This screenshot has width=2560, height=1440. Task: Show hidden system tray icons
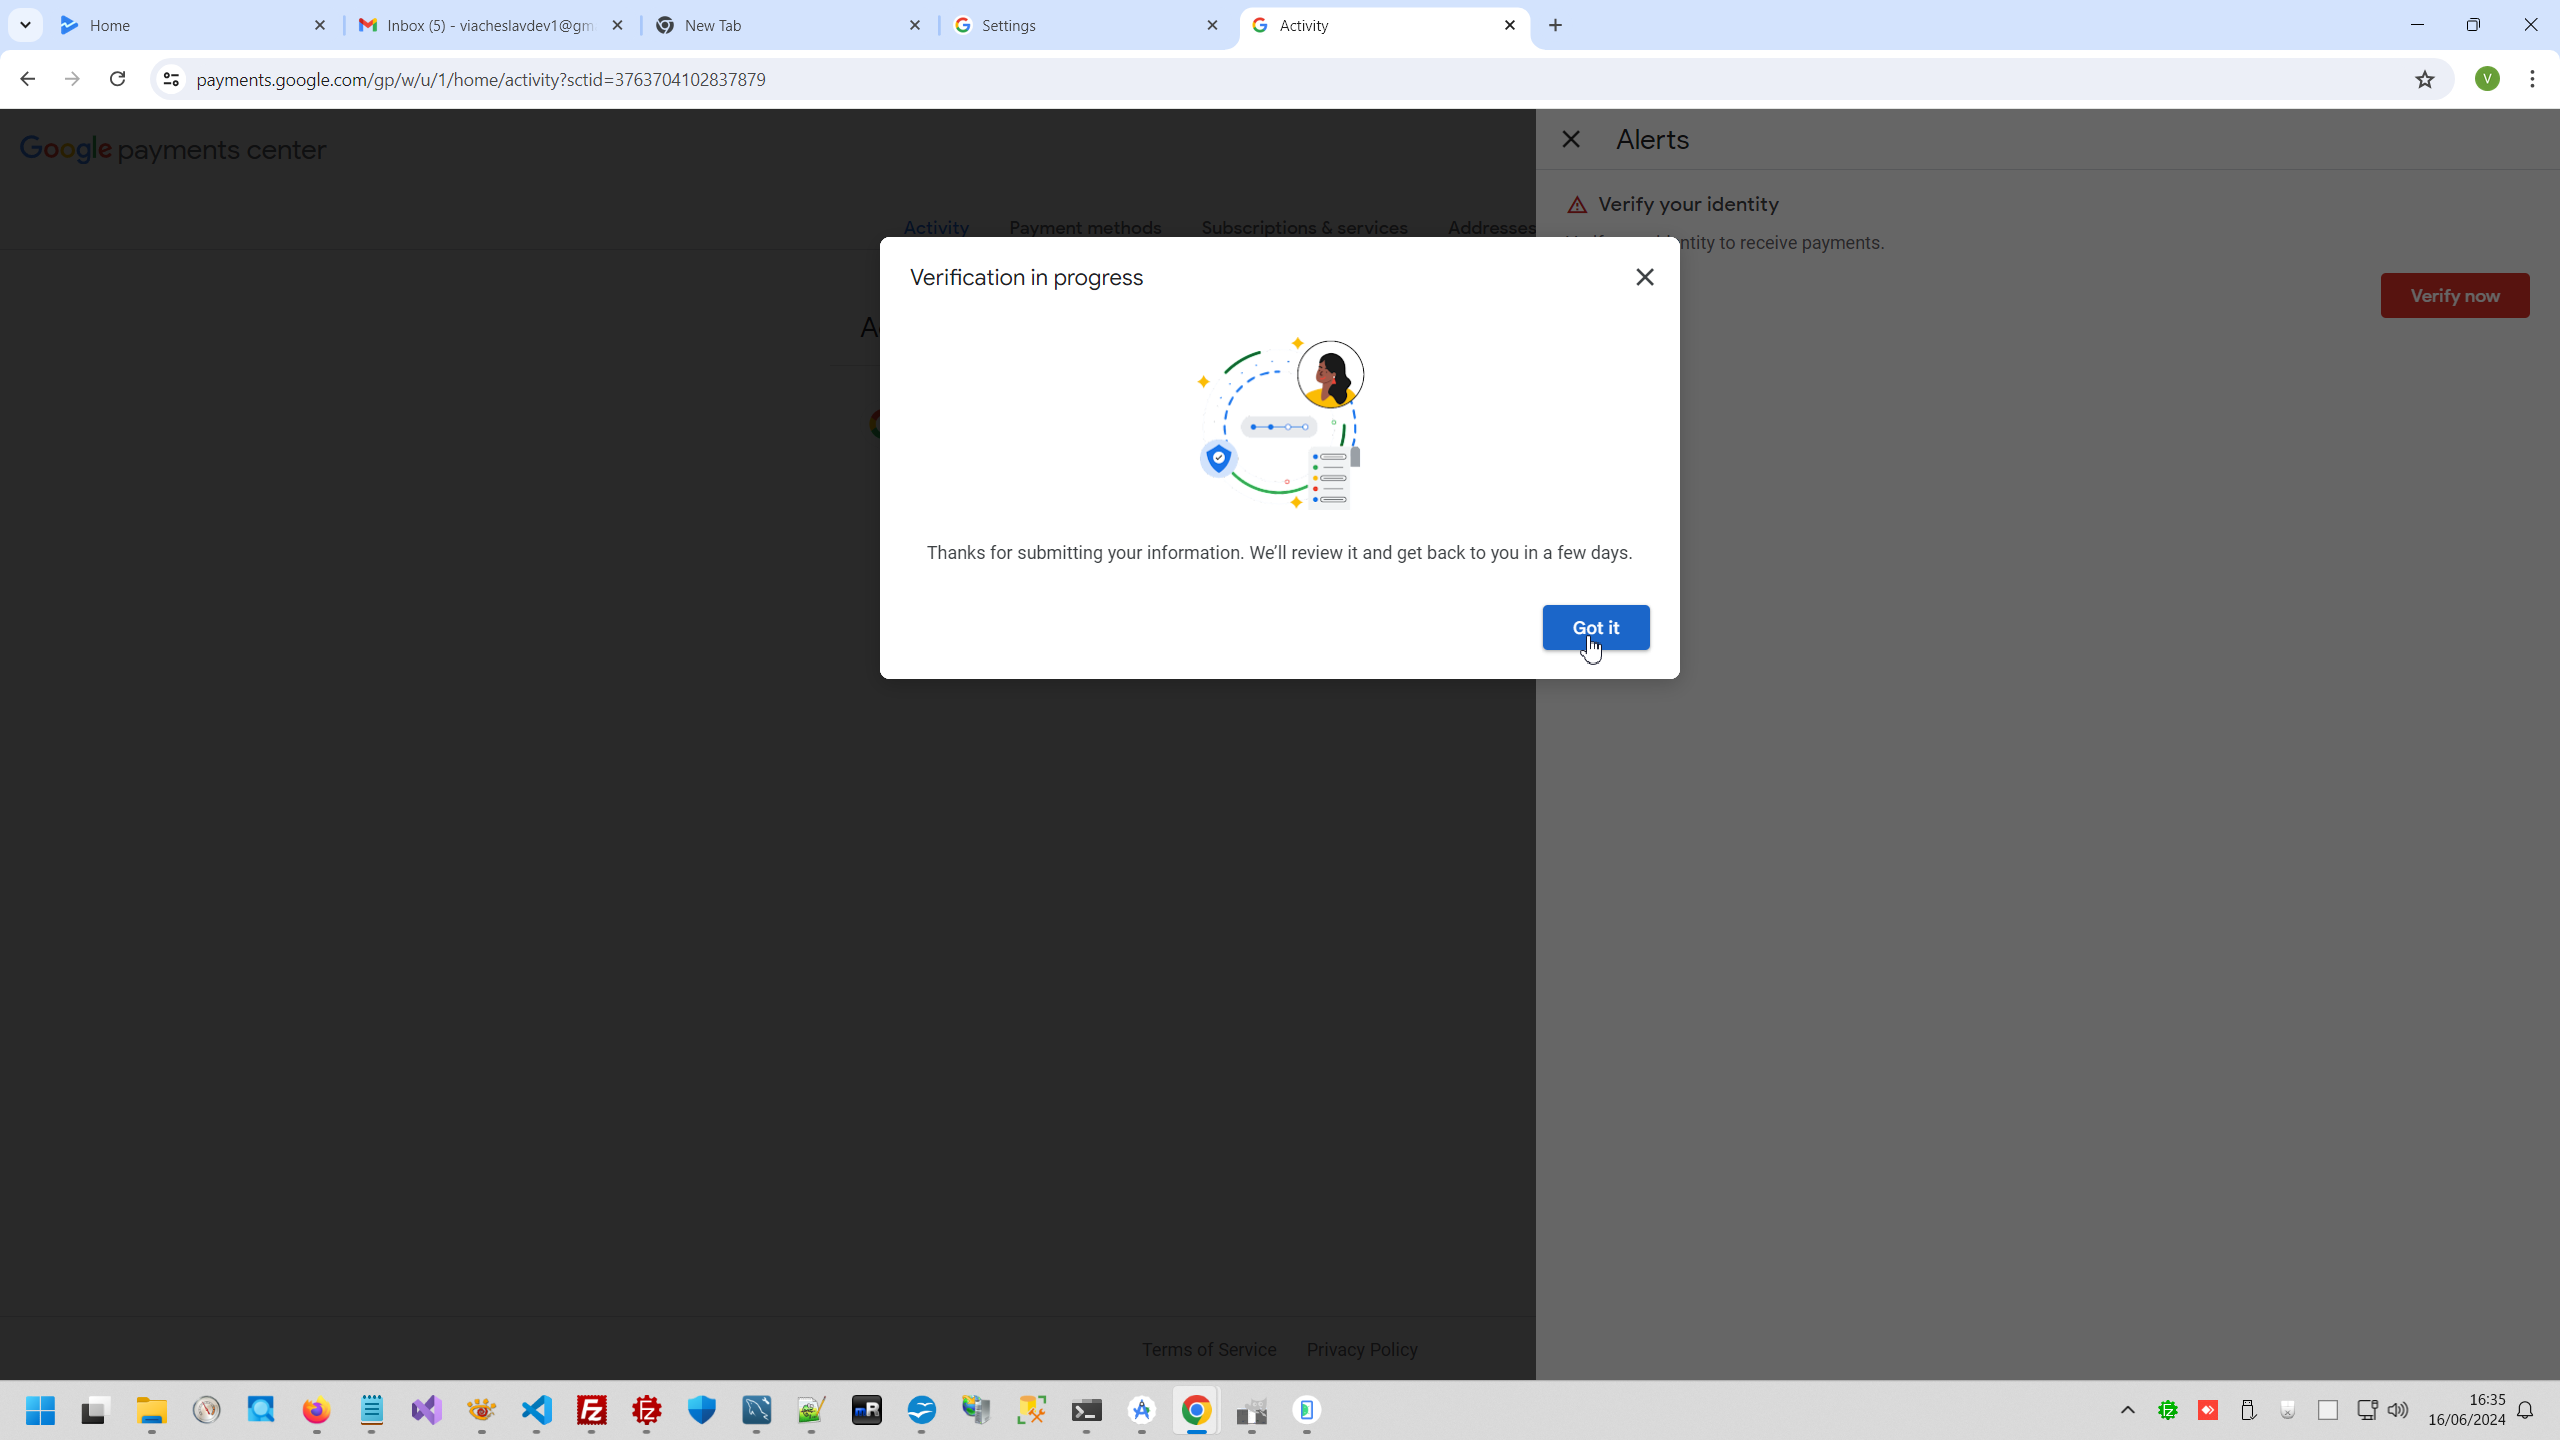[2127, 1410]
